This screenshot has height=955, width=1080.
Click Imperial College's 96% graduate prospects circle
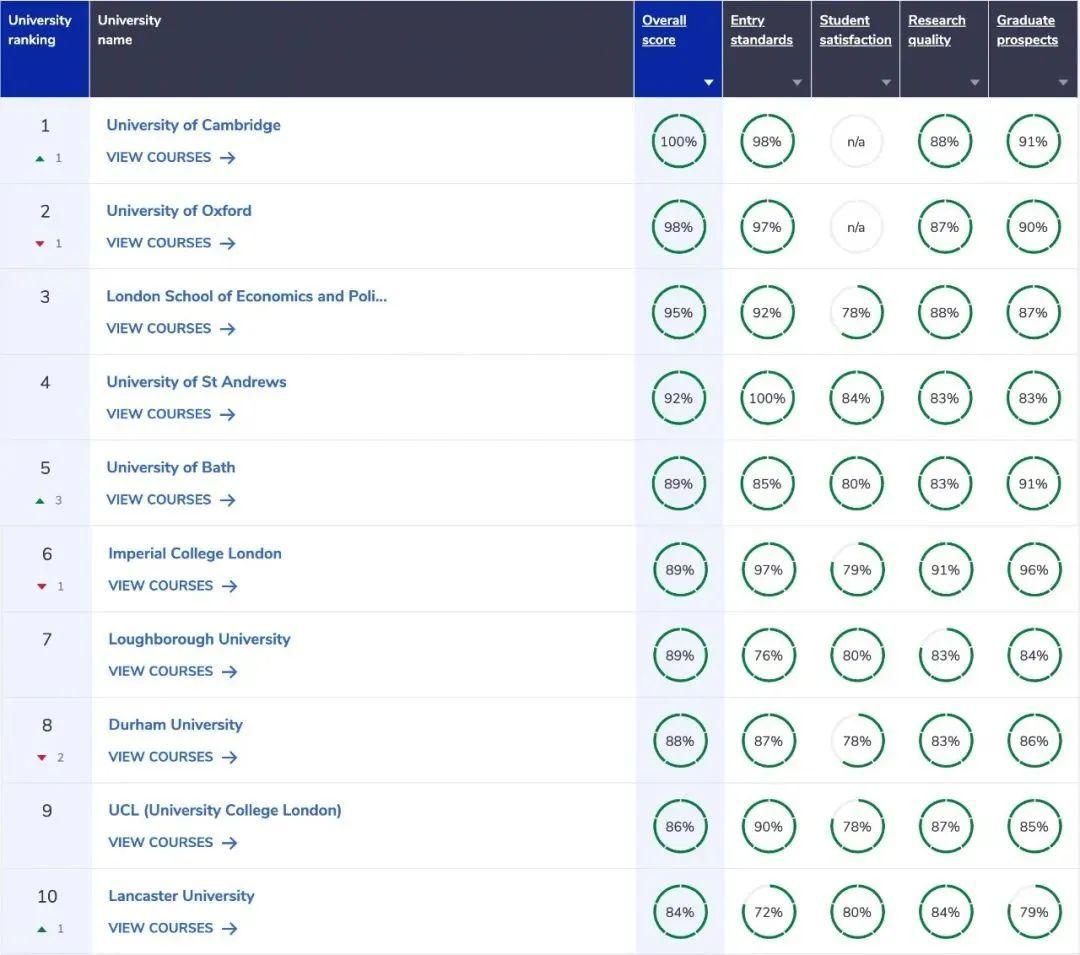click(x=1033, y=570)
